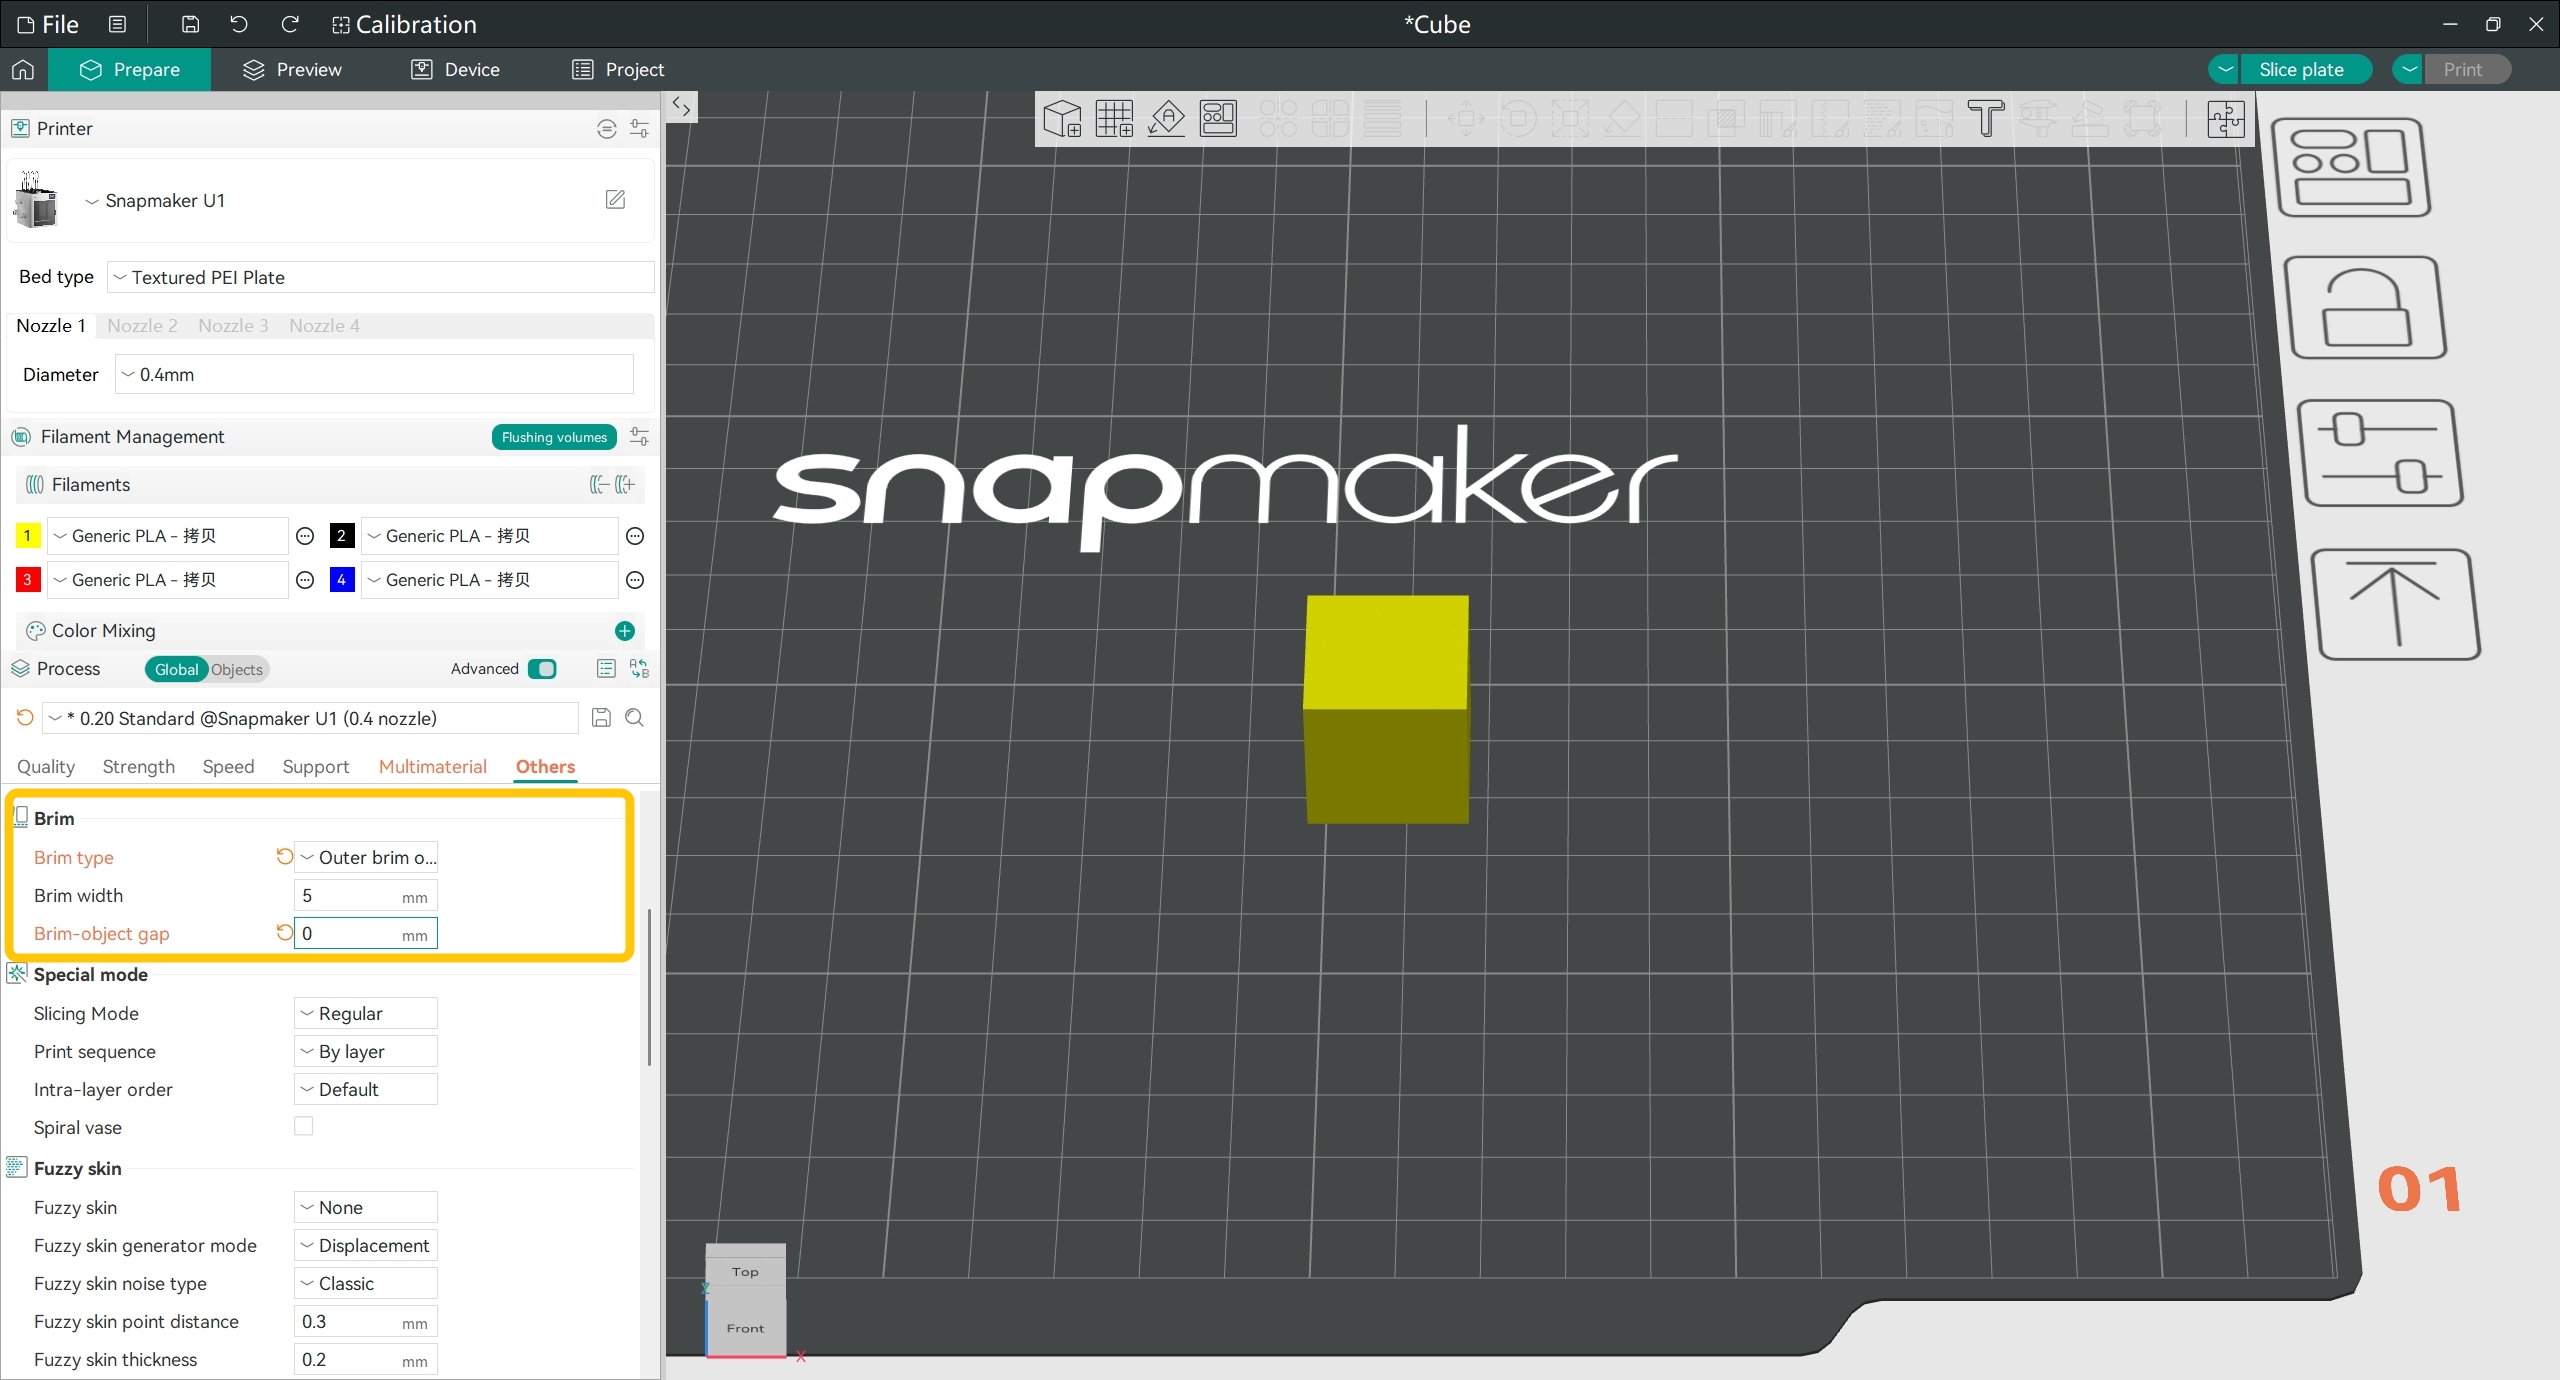Open options for filament 1
The width and height of the screenshot is (2560, 1380).
tap(306, 537)
